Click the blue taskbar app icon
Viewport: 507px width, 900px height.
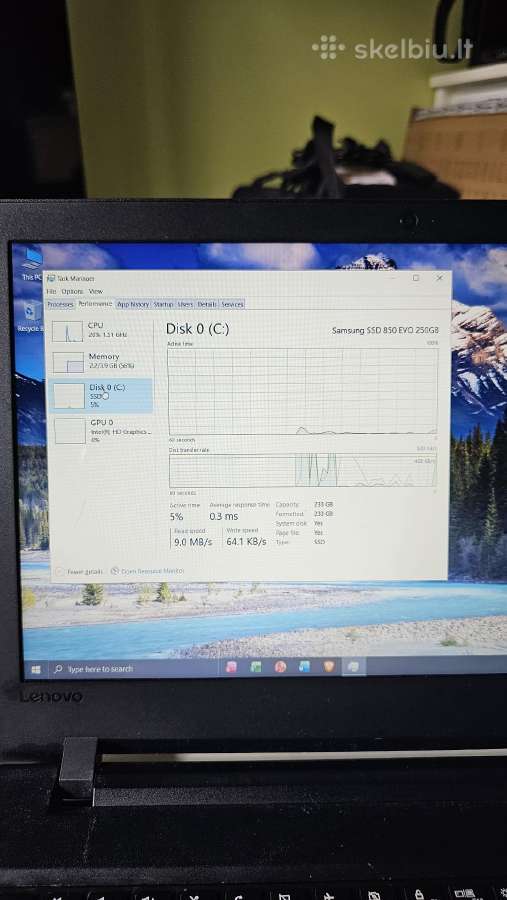click(x=304, y=666)
